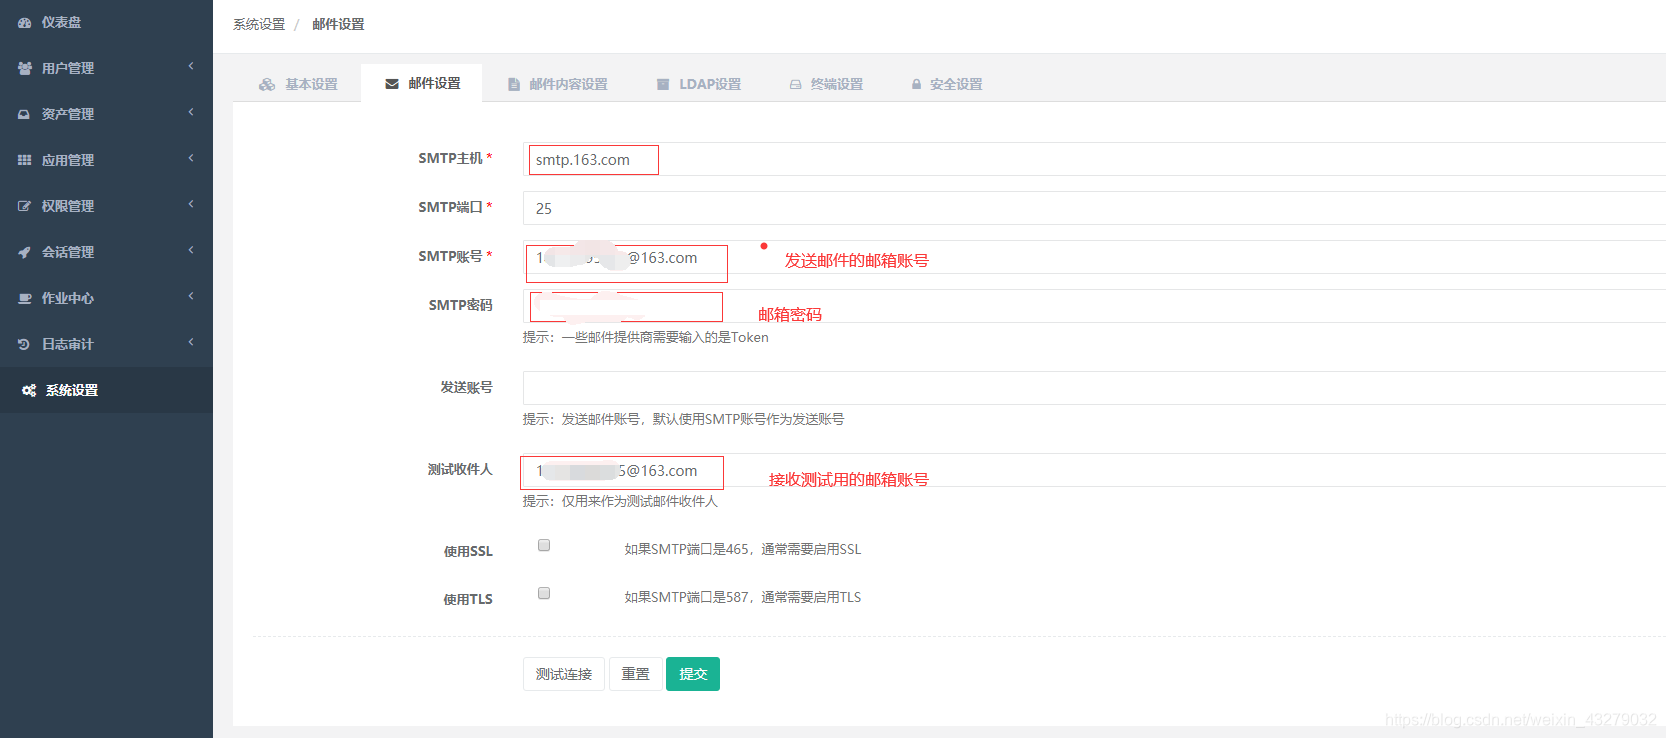Click the archive icon on LDAP设置 tab
This screenshot has width=1666, height=738.
click(x=663, y=85)
